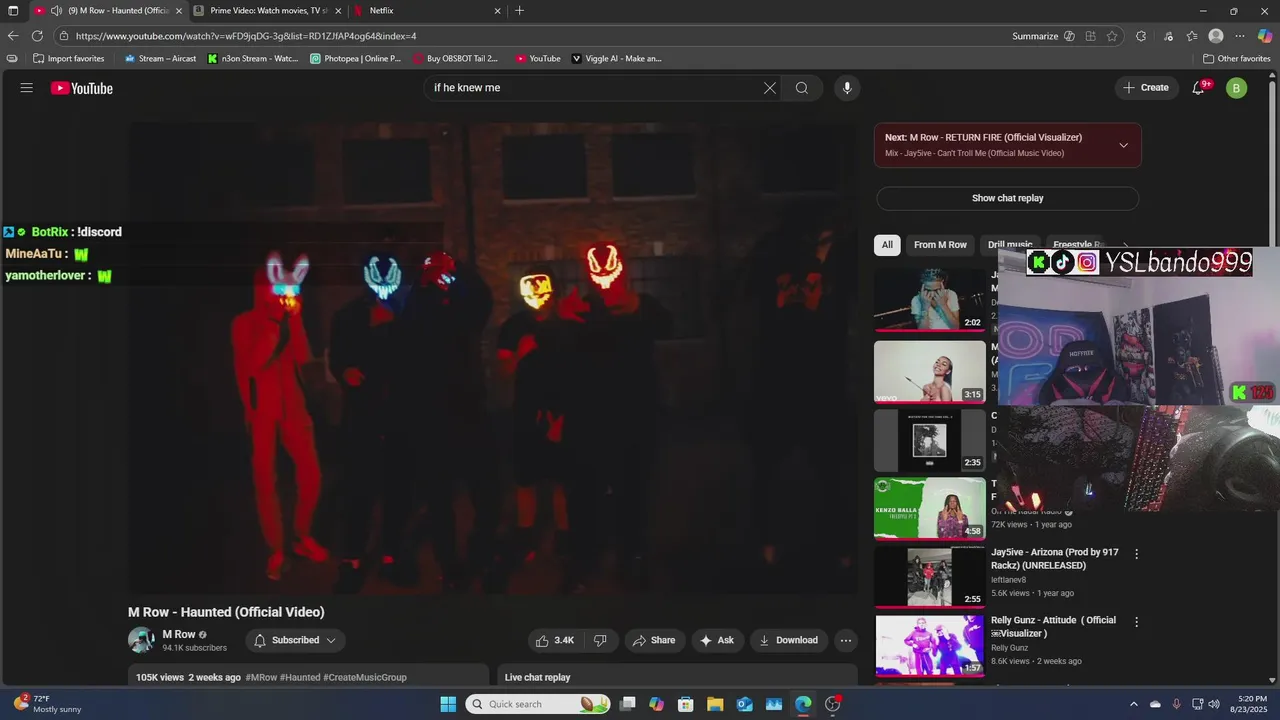Open options for Jay5ive Arizona video
1280x720 pixels.
click(1136, 554)
